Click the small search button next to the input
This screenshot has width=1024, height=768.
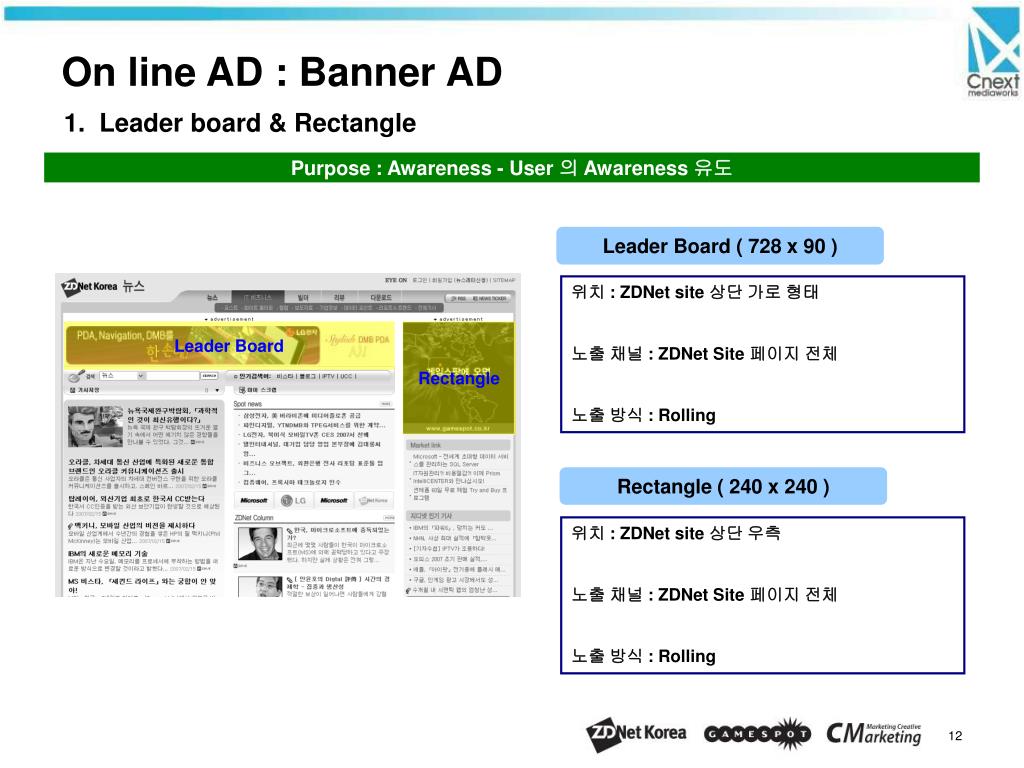[209, 376]
